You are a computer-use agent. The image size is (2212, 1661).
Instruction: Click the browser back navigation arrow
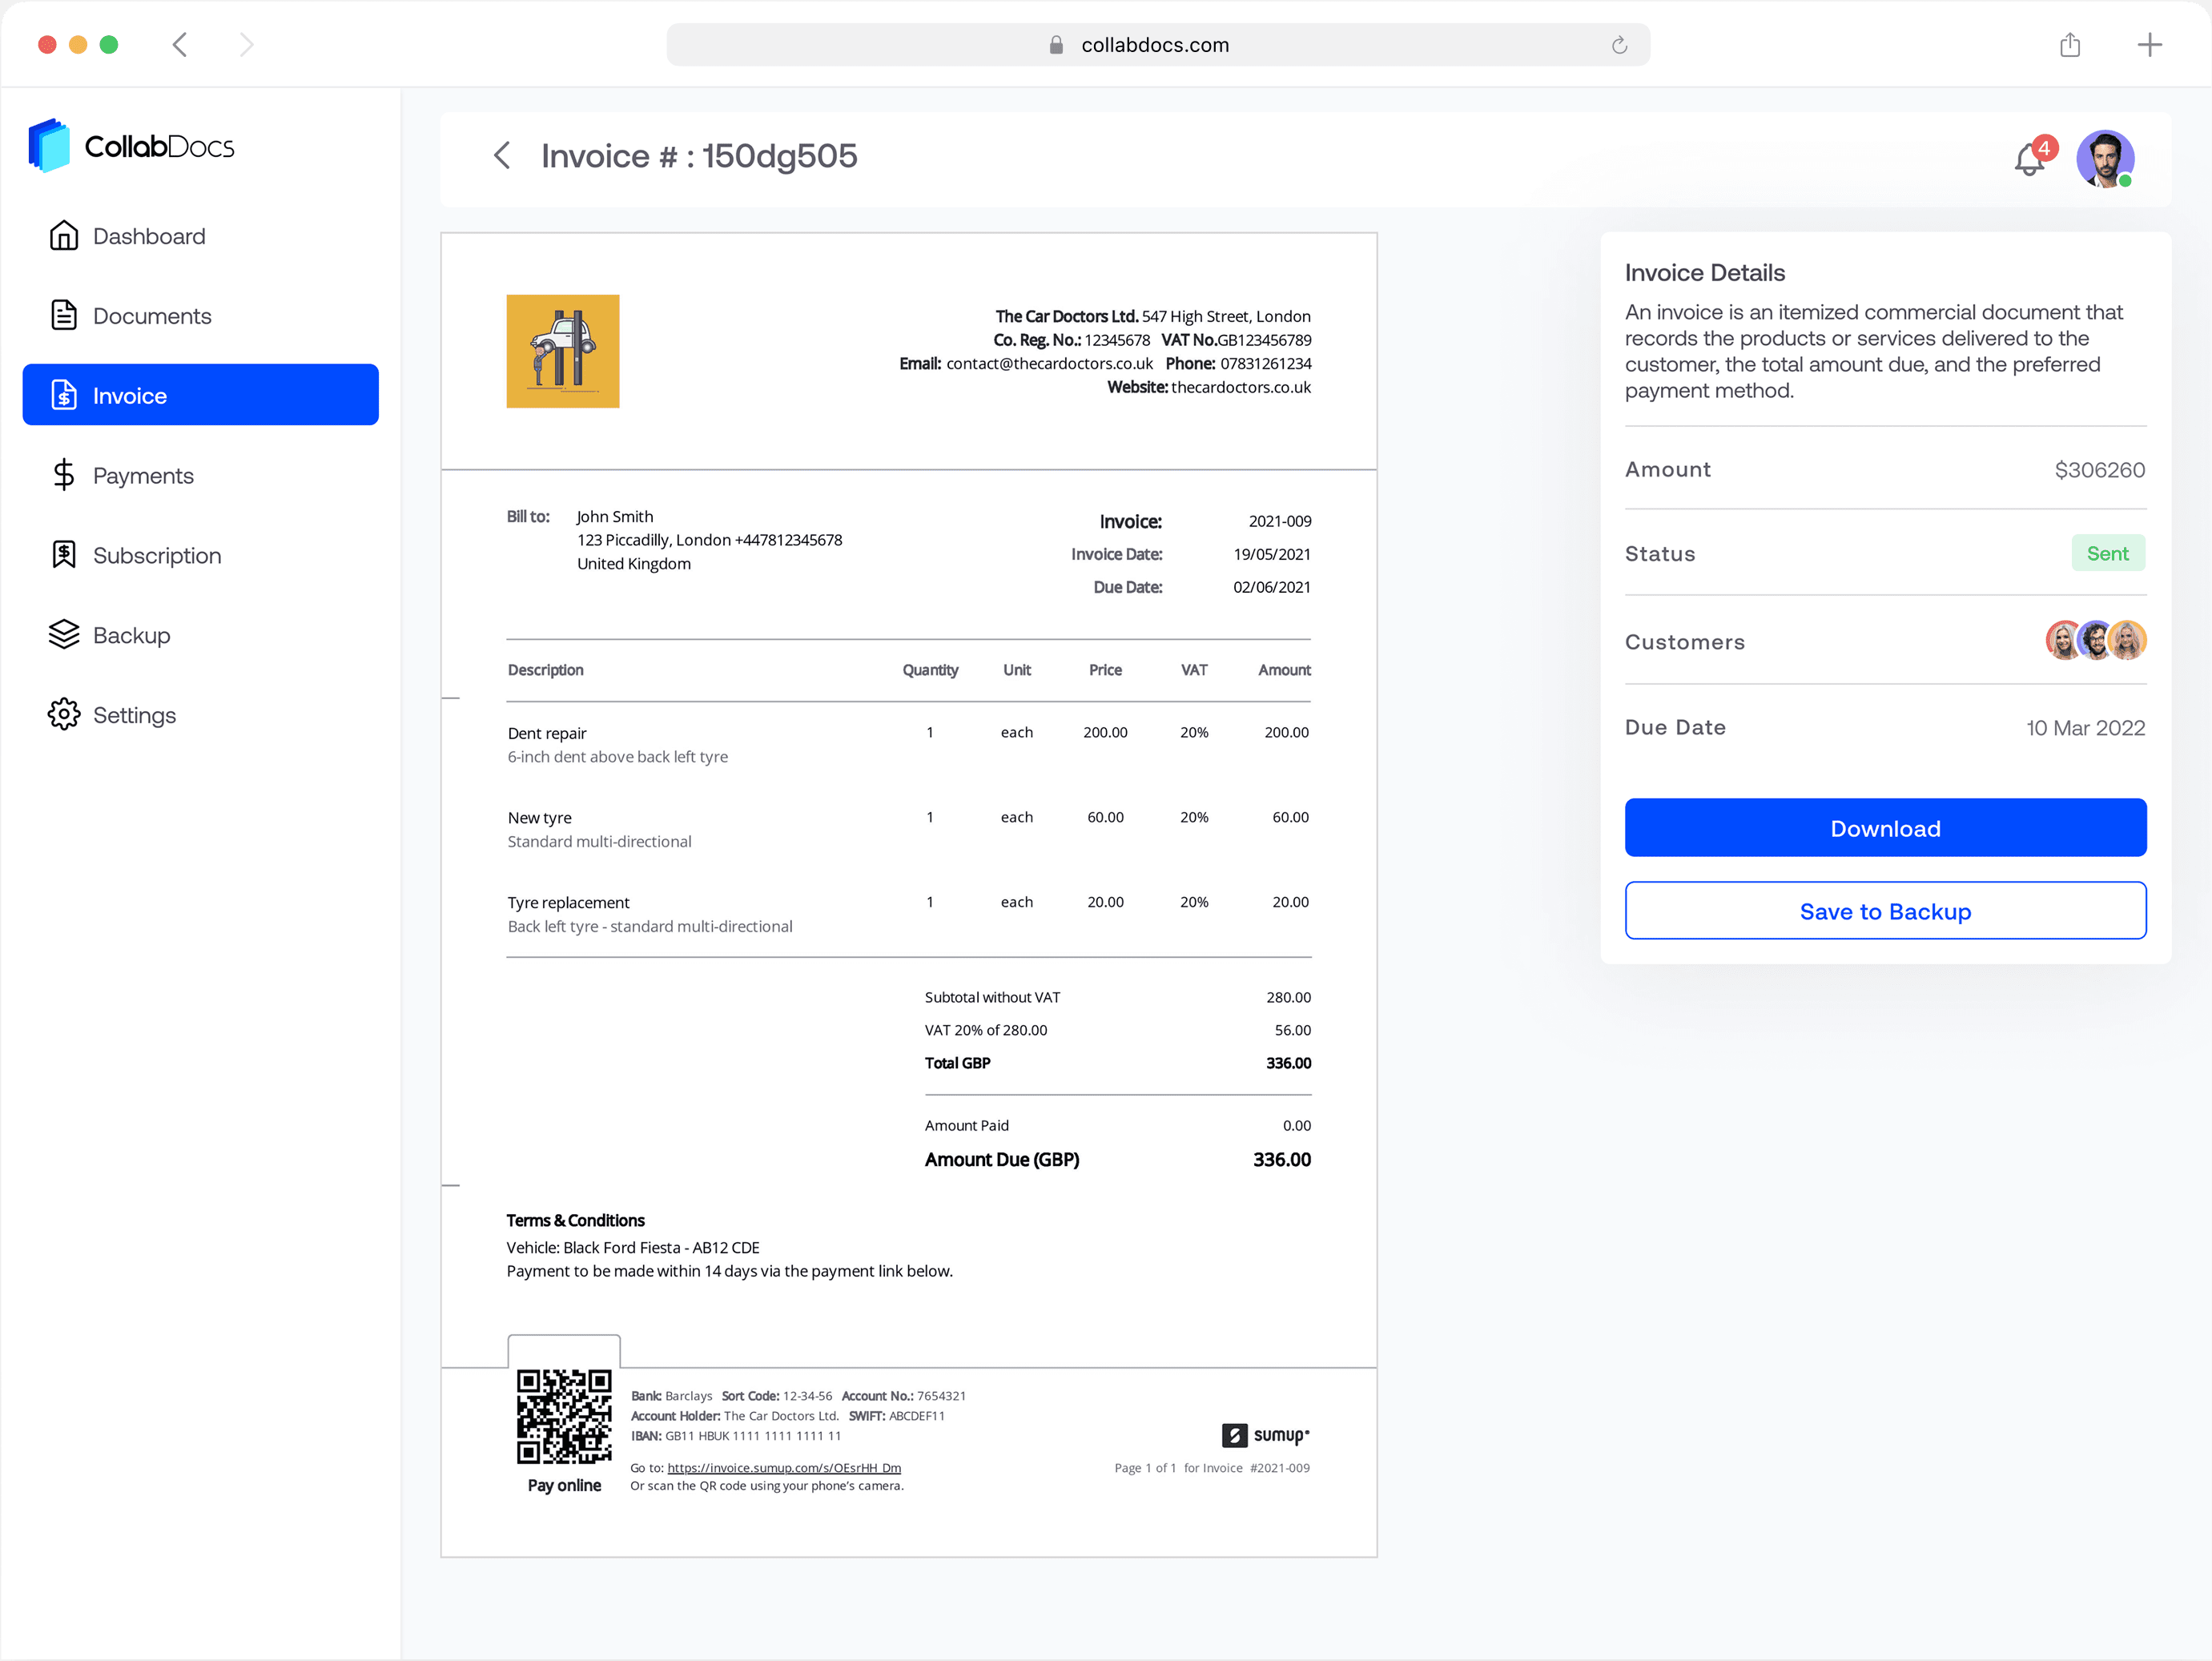pos(180,45)
